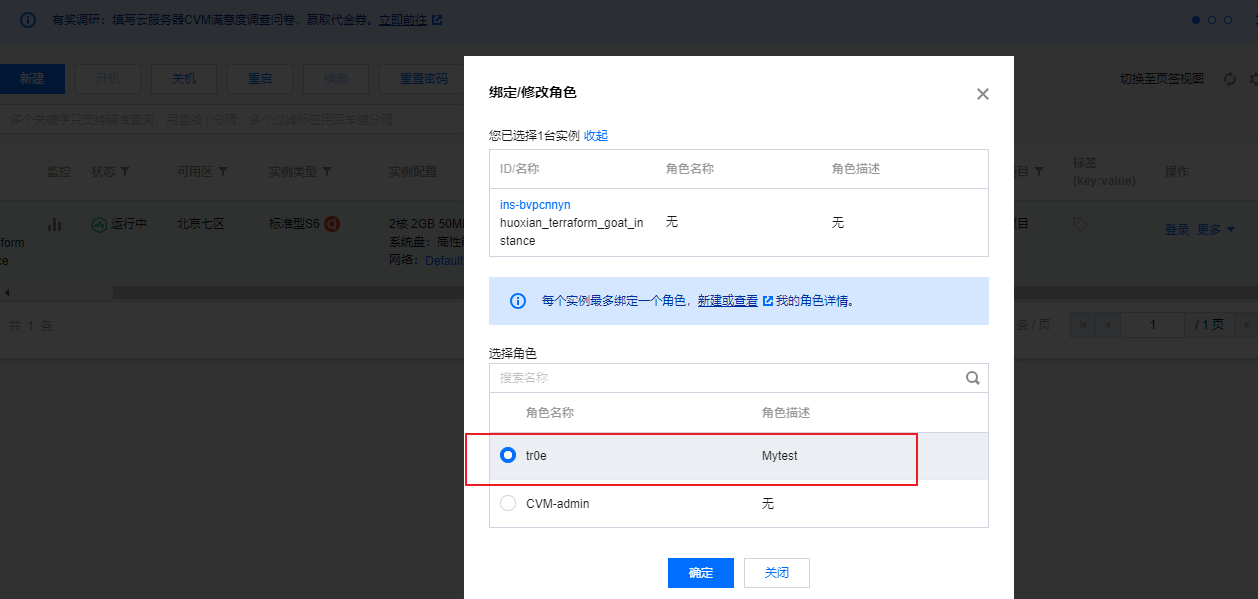Click the 立即前往 survey link in banner

tap(404, 19)
